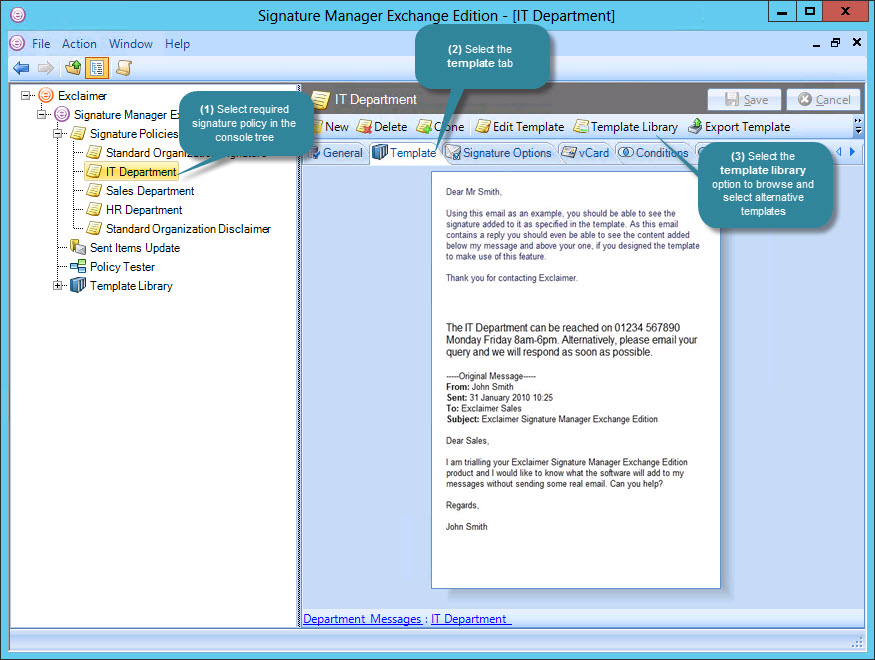Open the File menu

(x=41, y=44)
